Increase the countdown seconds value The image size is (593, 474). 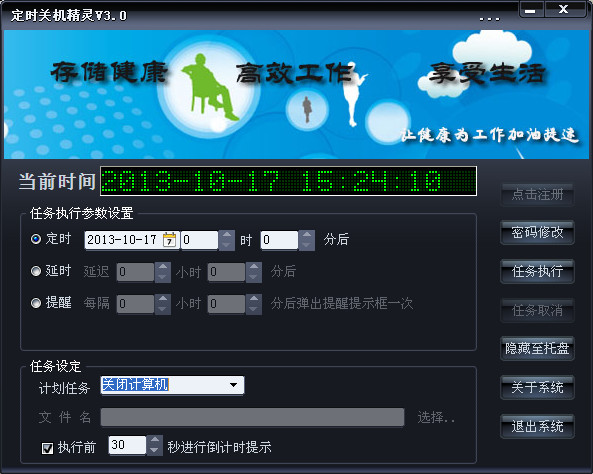[154, 440]
